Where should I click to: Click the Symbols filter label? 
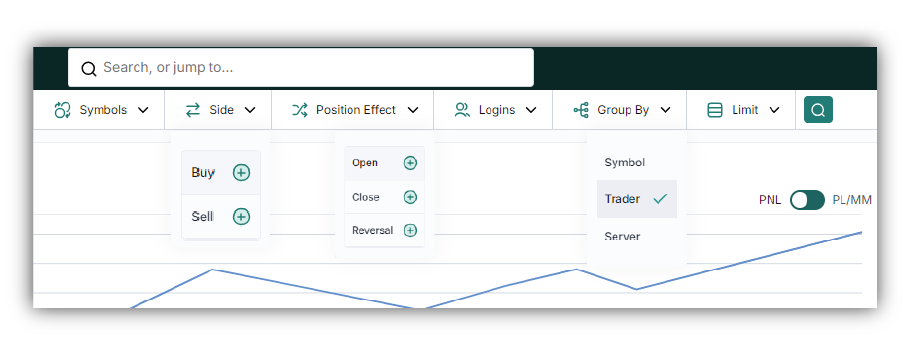[103, 110]
